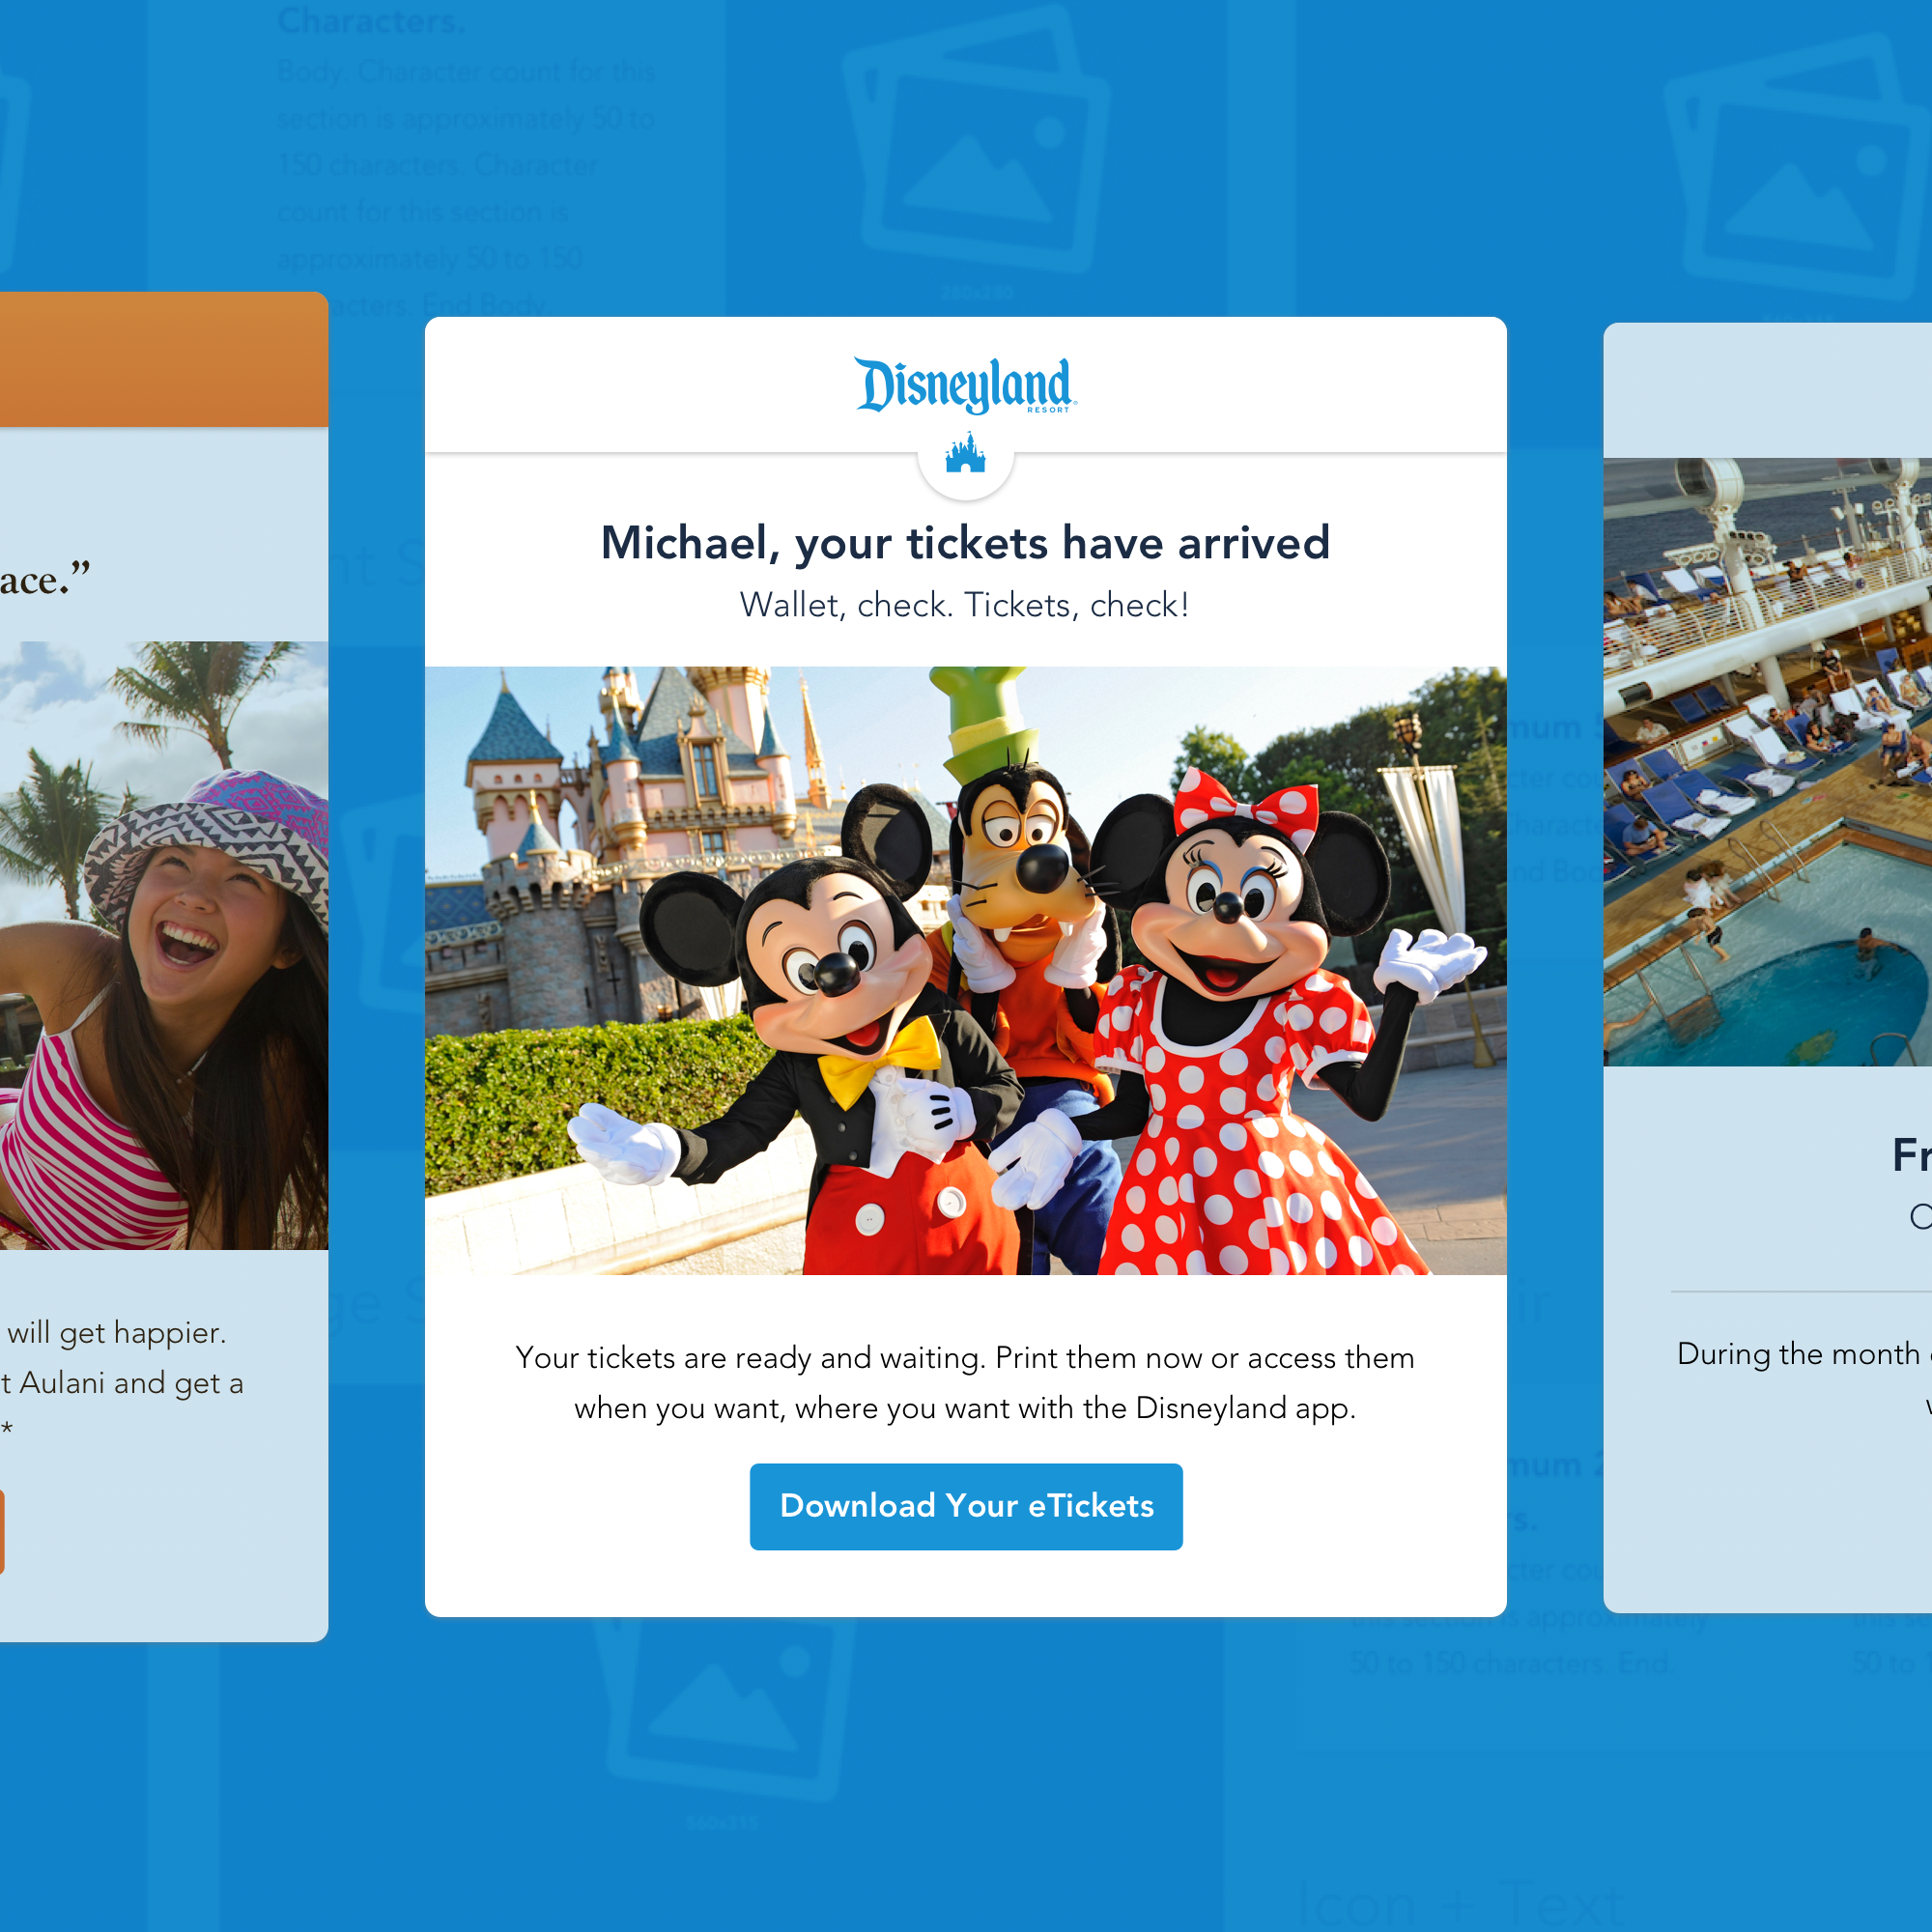
Task: Select the subheading 'Wallet, check. Tickets, check!'
Action: [x=965, y=605]
